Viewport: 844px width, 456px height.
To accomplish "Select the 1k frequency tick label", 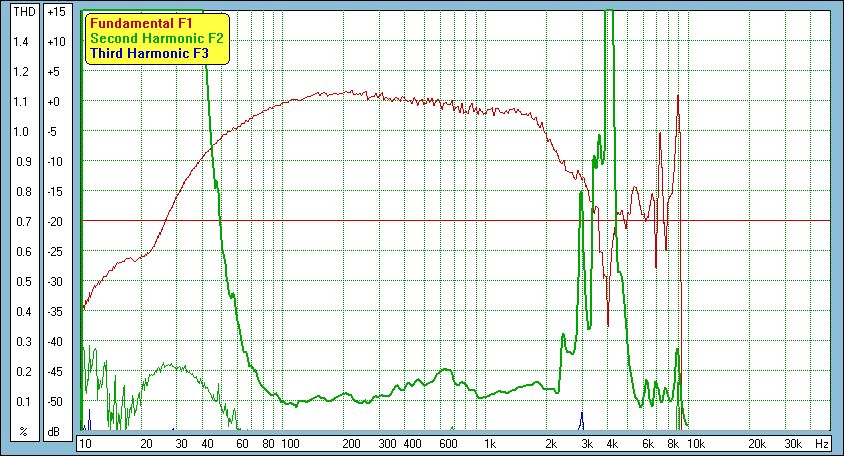I will point(490,443).
